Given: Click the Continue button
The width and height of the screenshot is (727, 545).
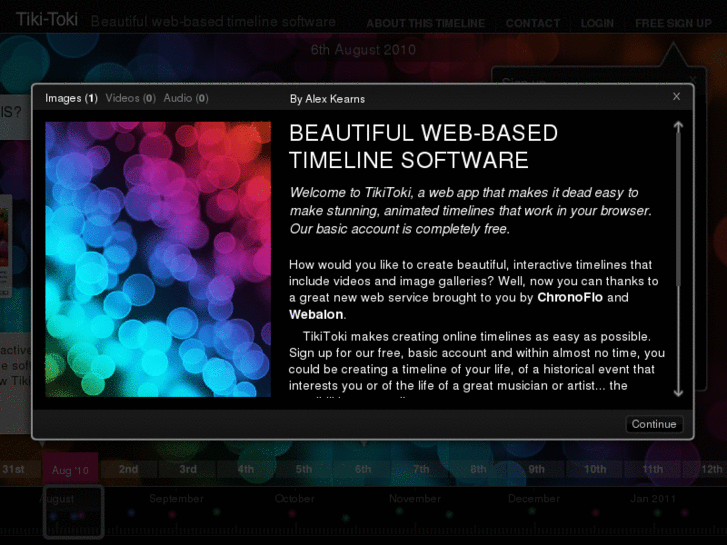Looking at the screenshot, I should pyautogui.click(x=654, y=424).
